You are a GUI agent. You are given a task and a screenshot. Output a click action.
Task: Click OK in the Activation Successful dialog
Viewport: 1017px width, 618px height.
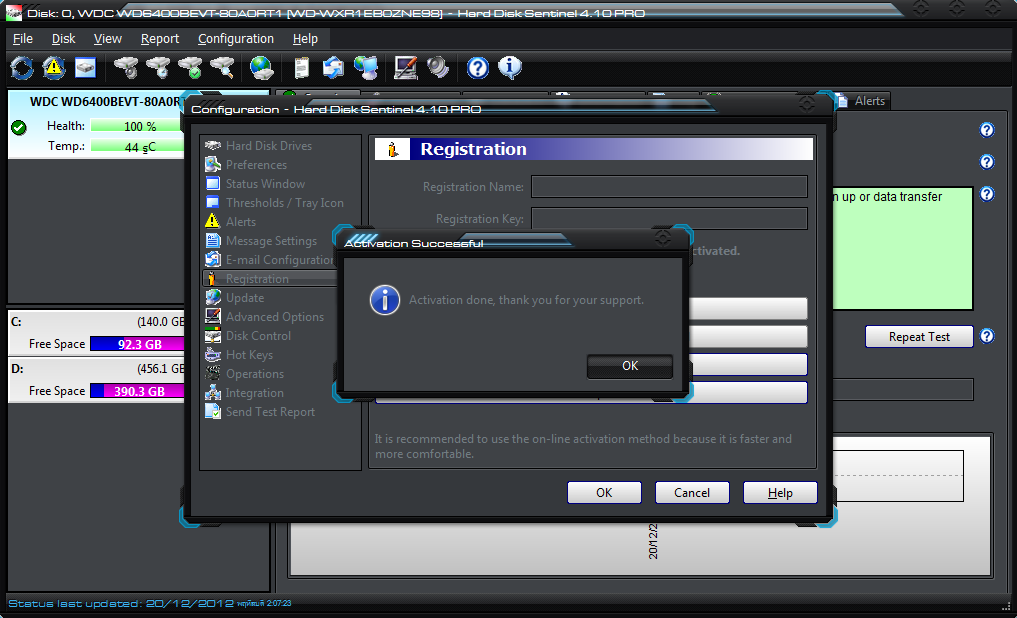click(629, 366)
